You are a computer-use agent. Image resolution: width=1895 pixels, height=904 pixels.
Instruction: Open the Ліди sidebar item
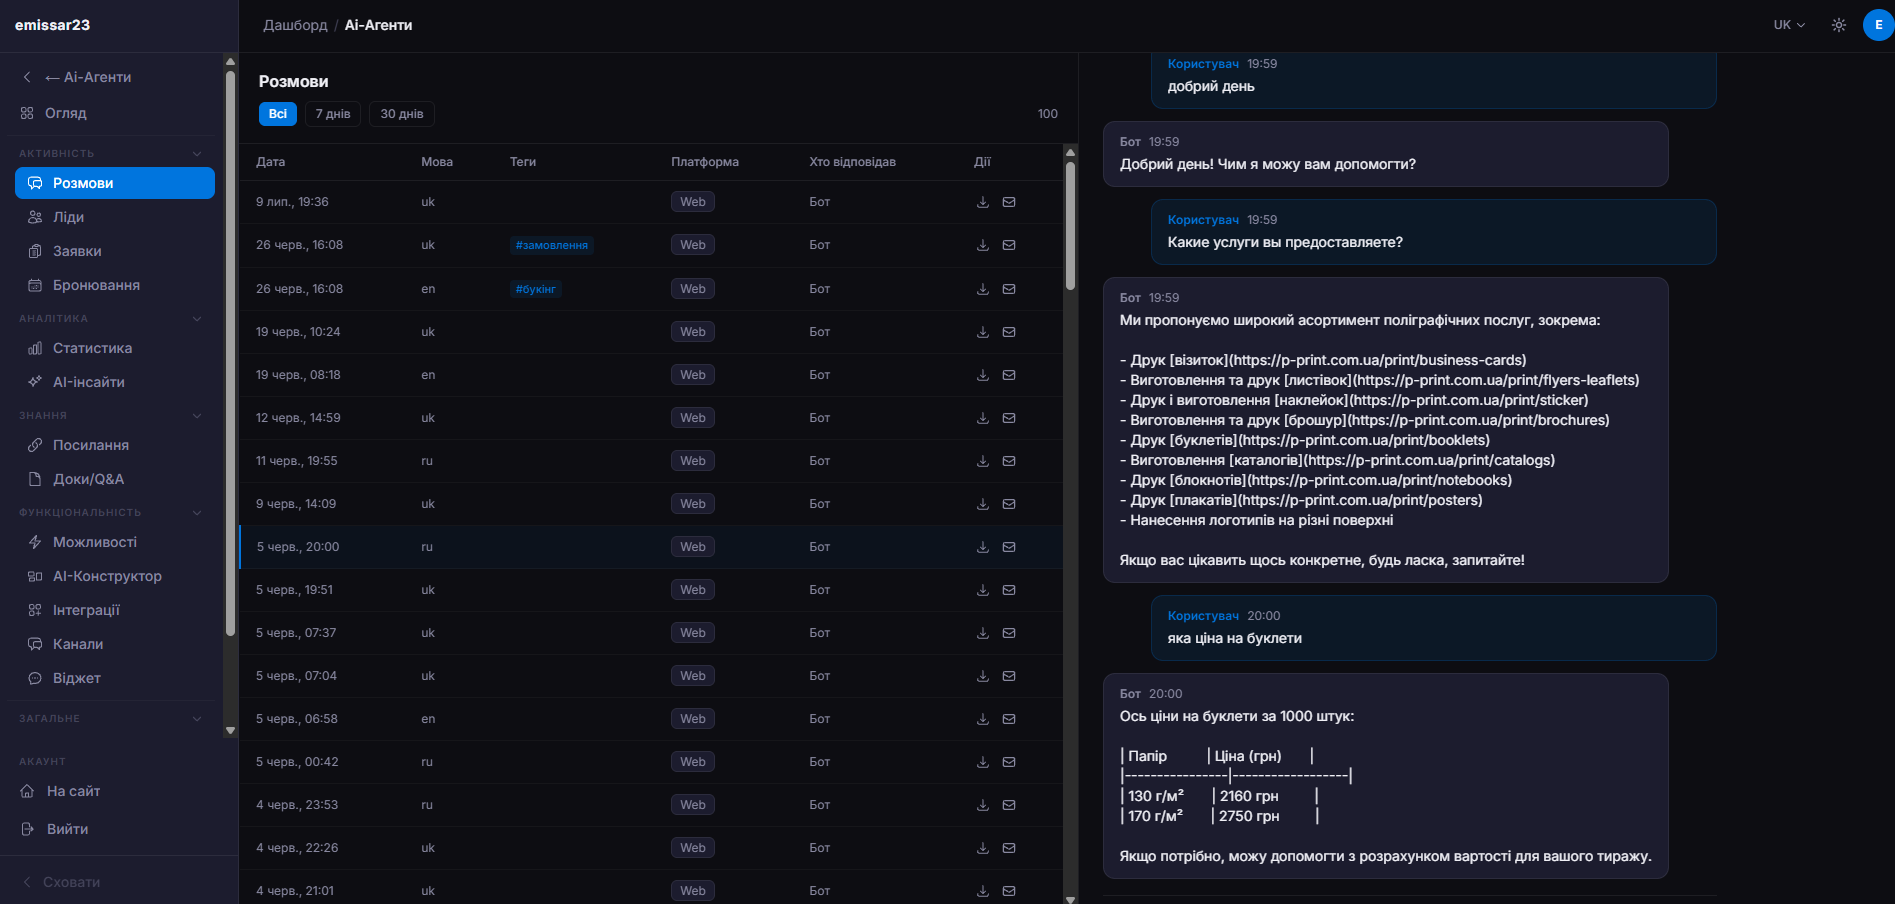115,217
